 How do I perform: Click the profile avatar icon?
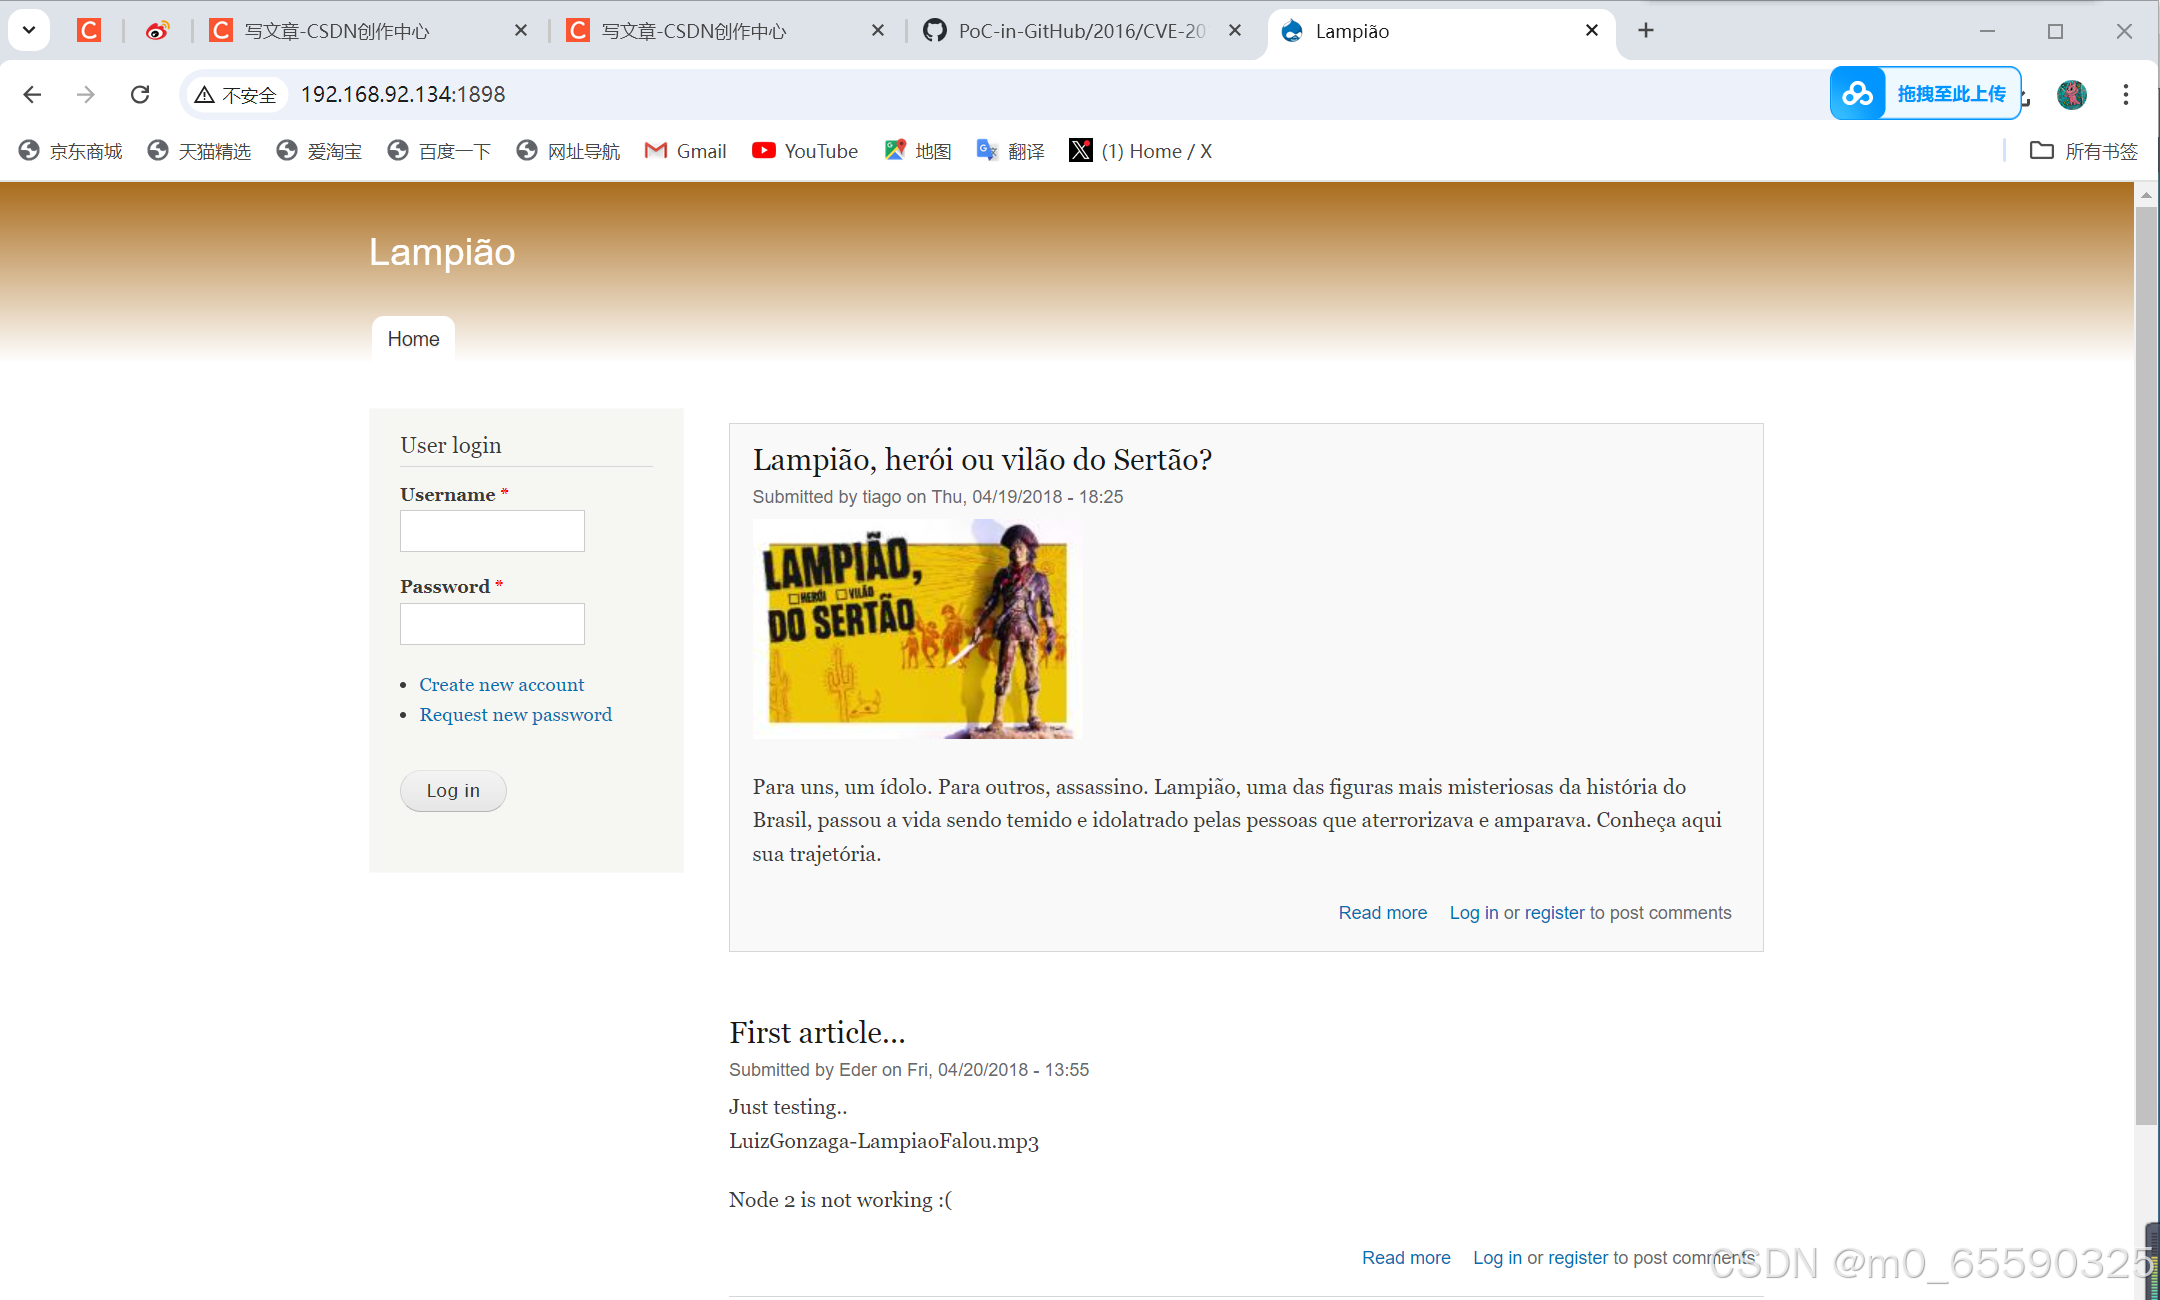click(2071, 94)
